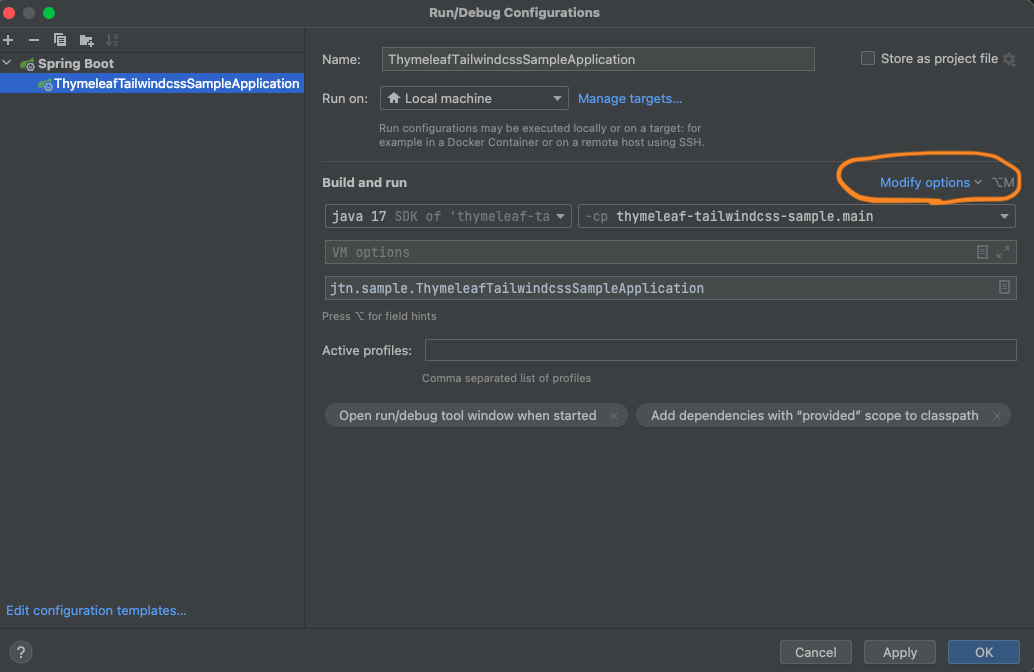The width and height of the screenshot is (1034, 672).
Task: Add a new run configuration
Action: pyautogui.click(x=8, y=40)
